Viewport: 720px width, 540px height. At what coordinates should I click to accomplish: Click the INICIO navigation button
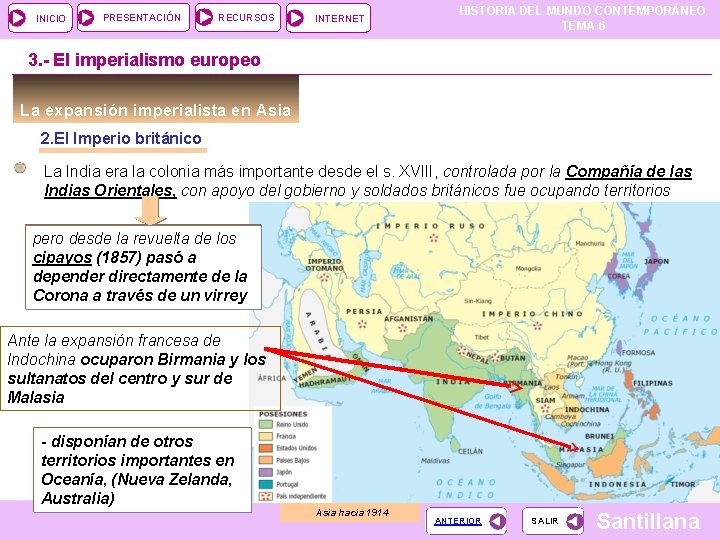click(40, 18)
